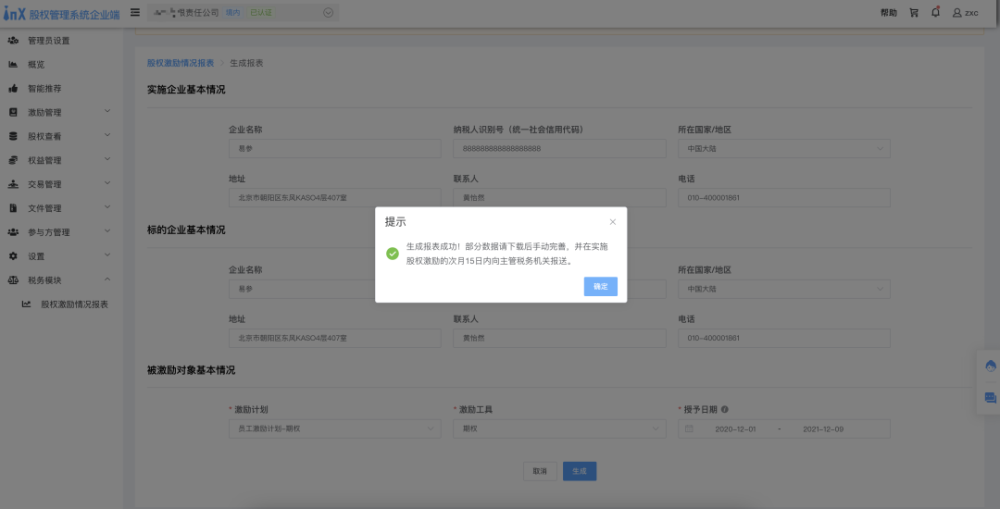Click the 股权激励情况报表 breadcrumb link
This screenshot has width=1000, height=509.
click(180, 63)
